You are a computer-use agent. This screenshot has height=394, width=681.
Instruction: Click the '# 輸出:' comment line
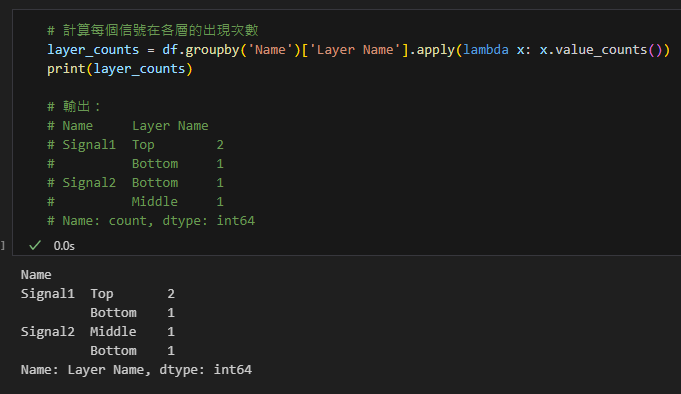pyautogui.click(x=74, y=106)
